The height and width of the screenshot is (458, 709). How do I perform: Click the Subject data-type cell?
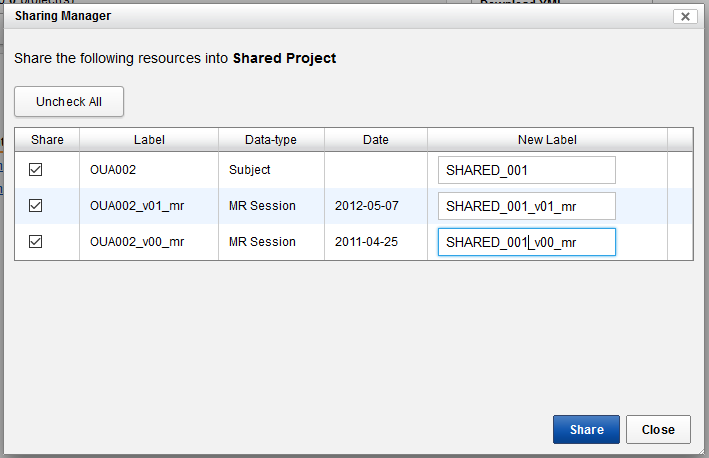pyautogui.click(x=250, y=170)
